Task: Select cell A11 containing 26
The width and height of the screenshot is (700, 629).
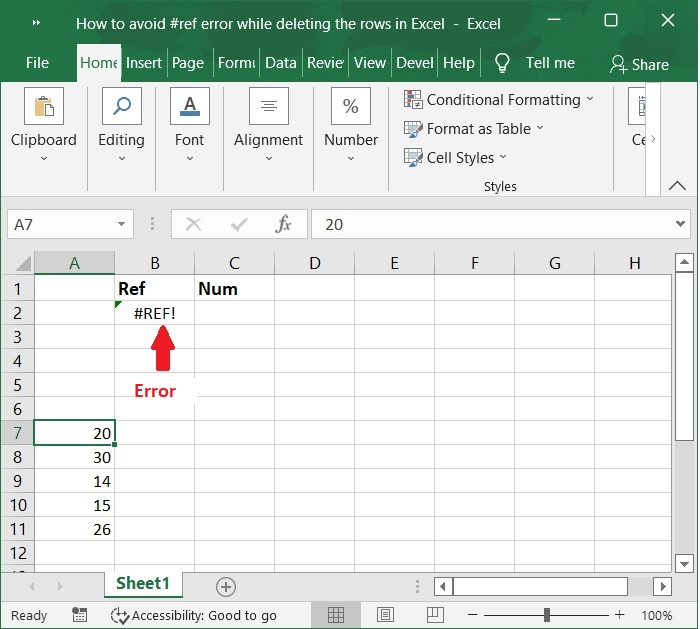Action: (75, 529)
